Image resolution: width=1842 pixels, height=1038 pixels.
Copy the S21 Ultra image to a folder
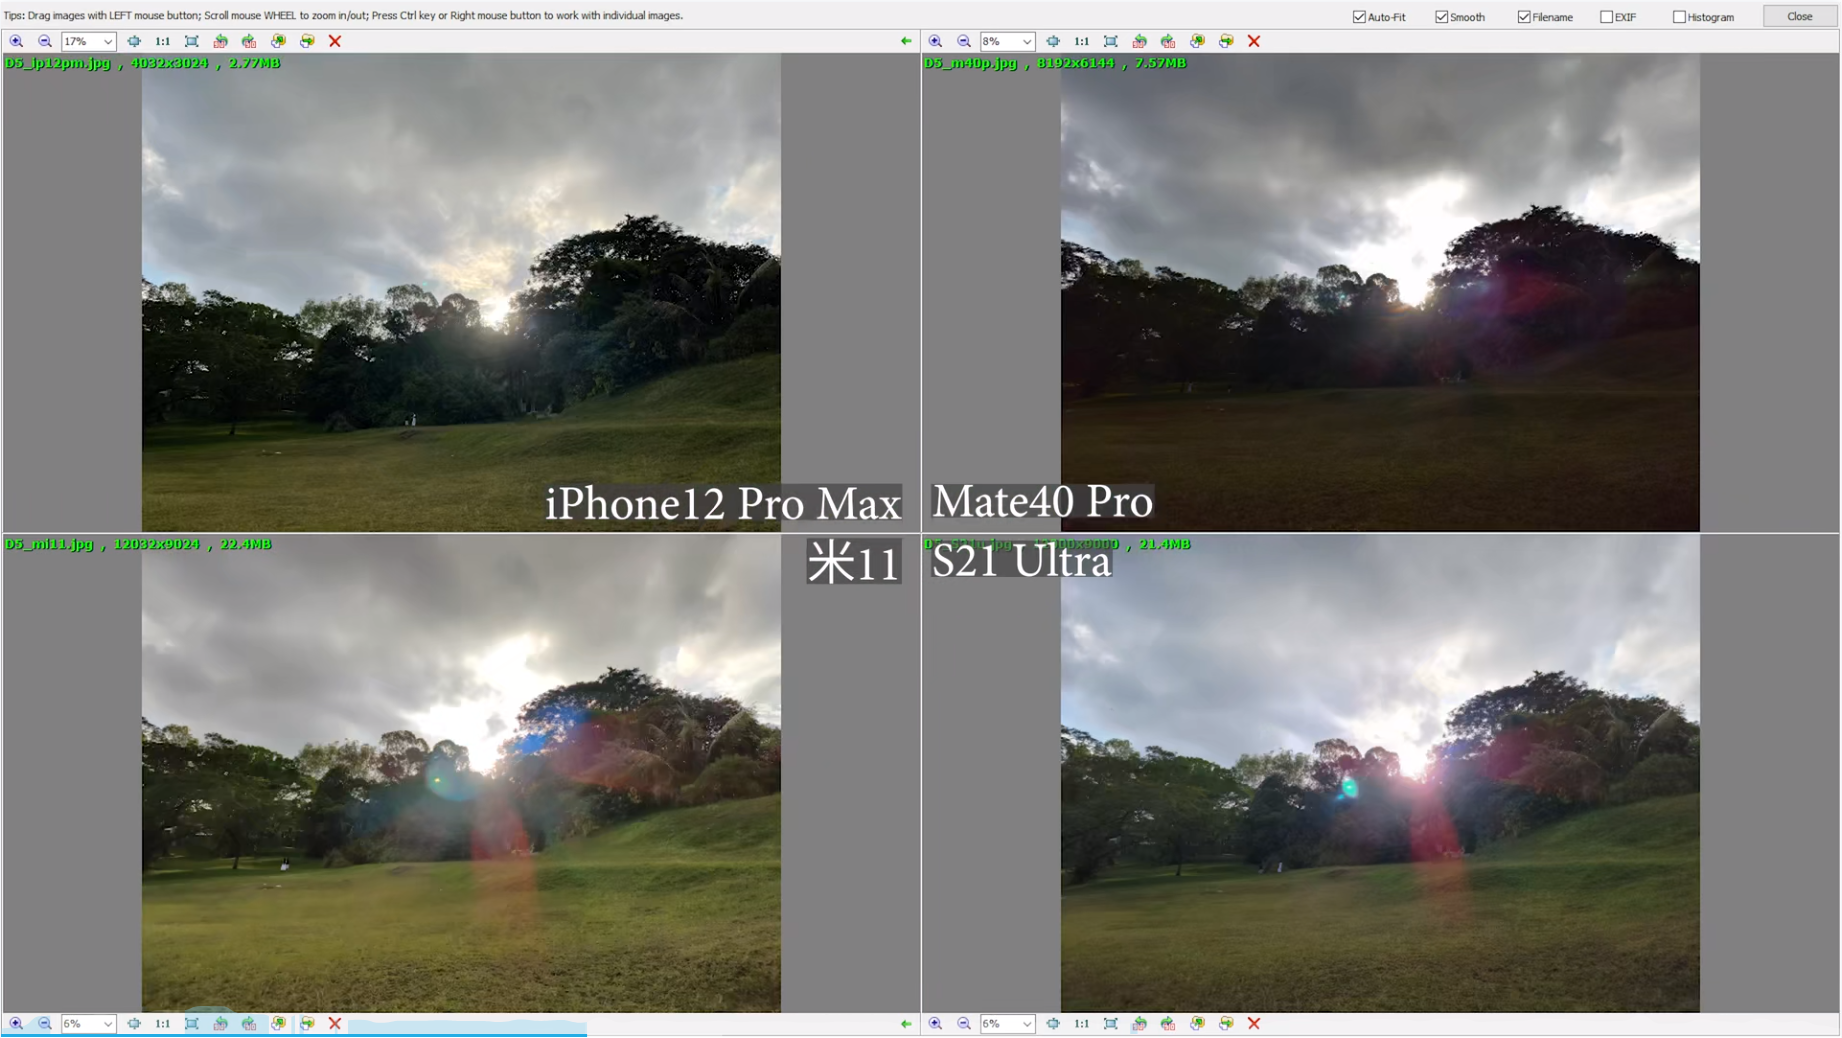pos(1197,1023)
